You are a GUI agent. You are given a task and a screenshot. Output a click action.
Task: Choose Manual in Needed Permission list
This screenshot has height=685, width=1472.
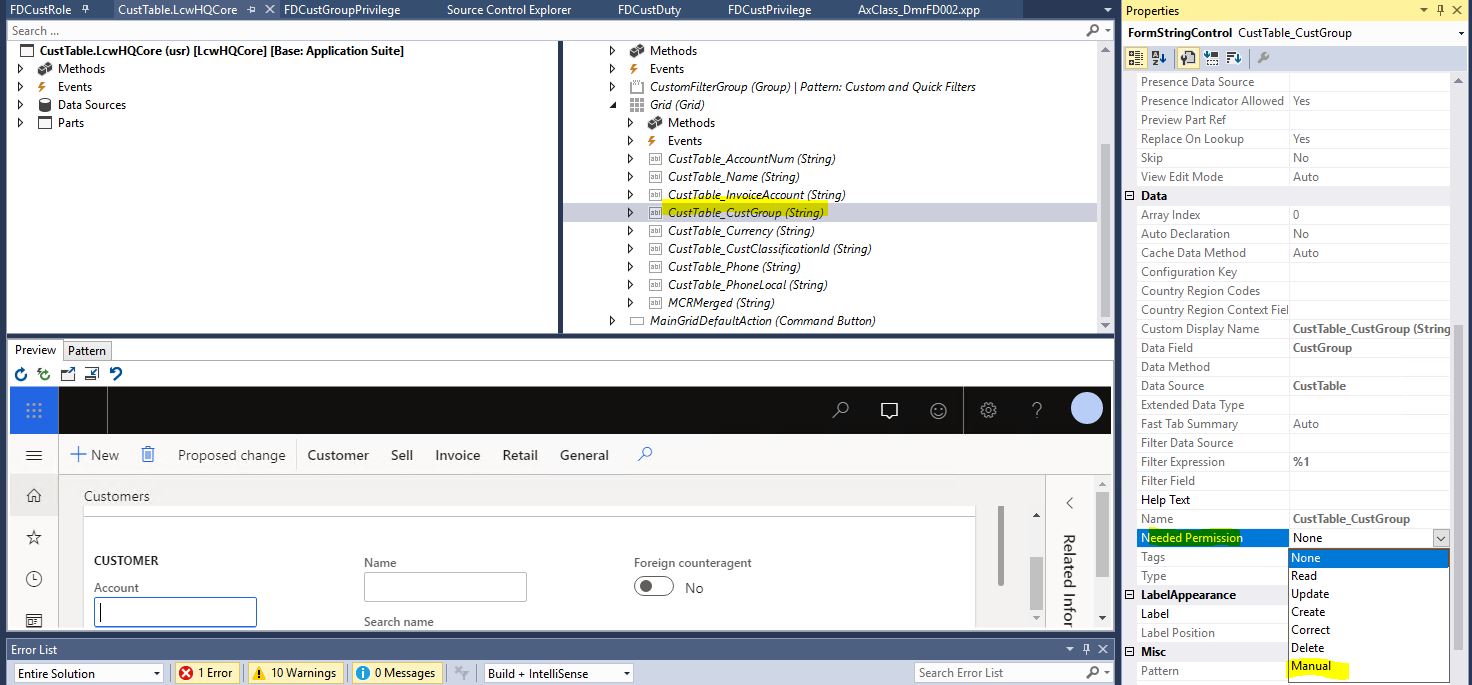click(1311, 666)
